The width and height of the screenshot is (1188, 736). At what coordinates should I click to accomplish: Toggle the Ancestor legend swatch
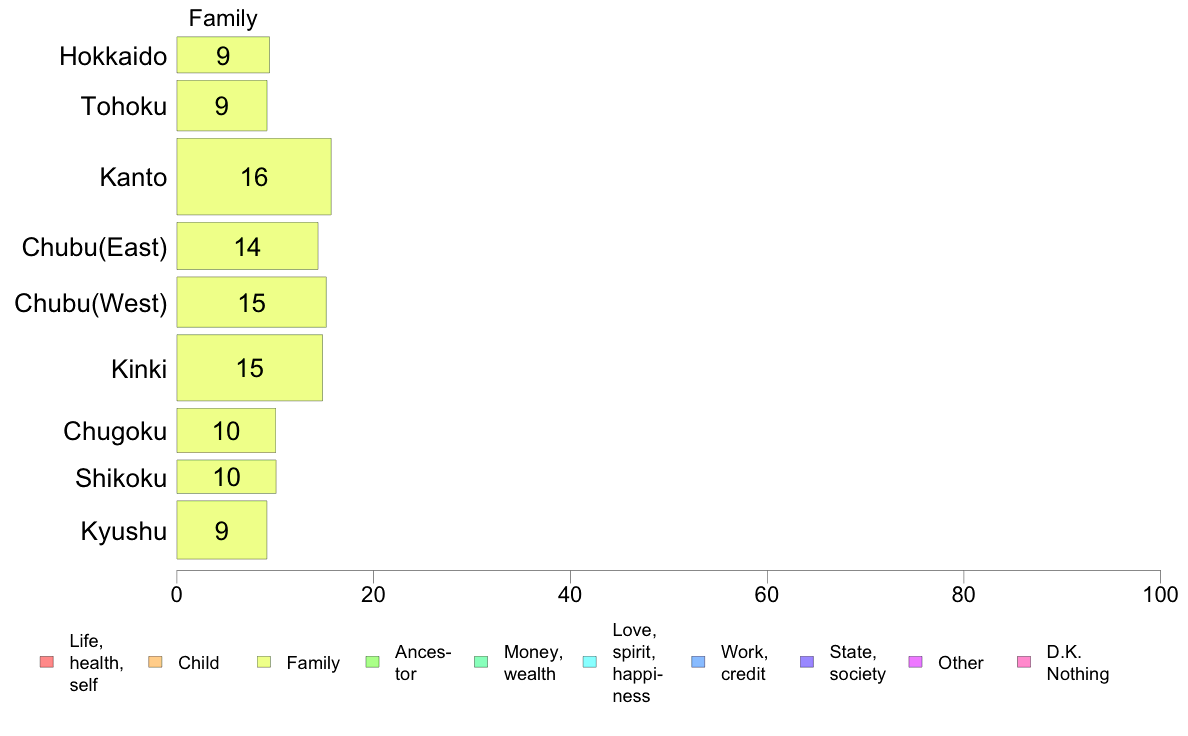click(x=372, y=662)
